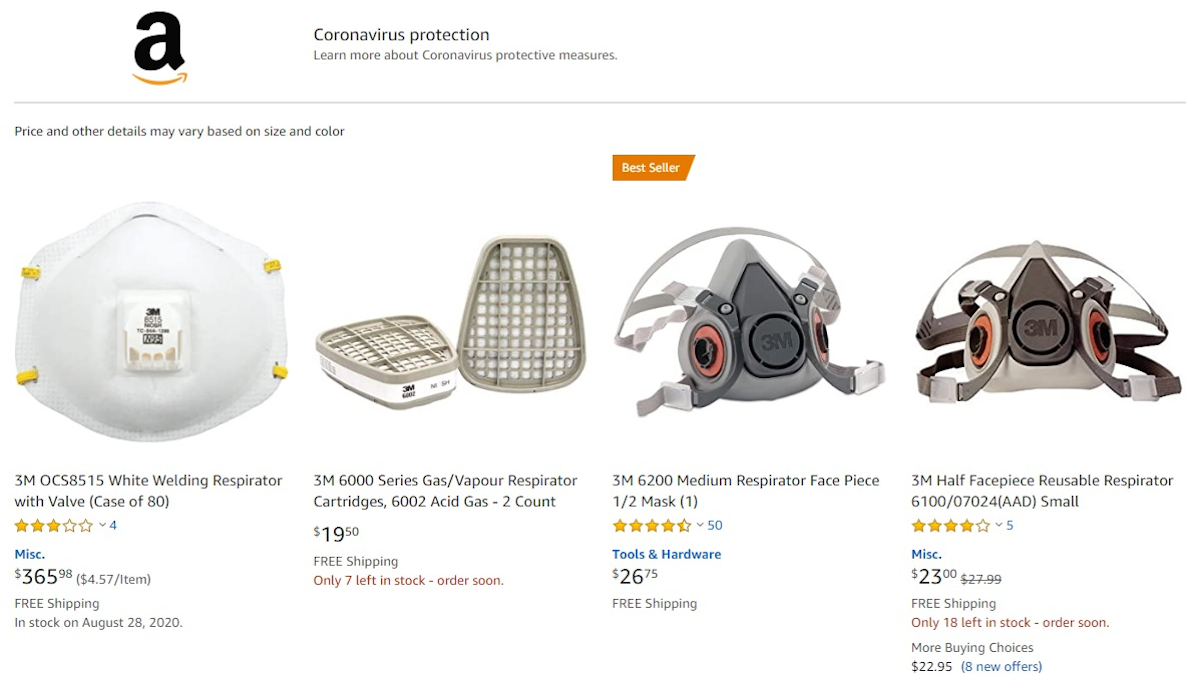The image size is (1200, 675).
Task: View the 50 reviews count link
Action: pos(715,526)
